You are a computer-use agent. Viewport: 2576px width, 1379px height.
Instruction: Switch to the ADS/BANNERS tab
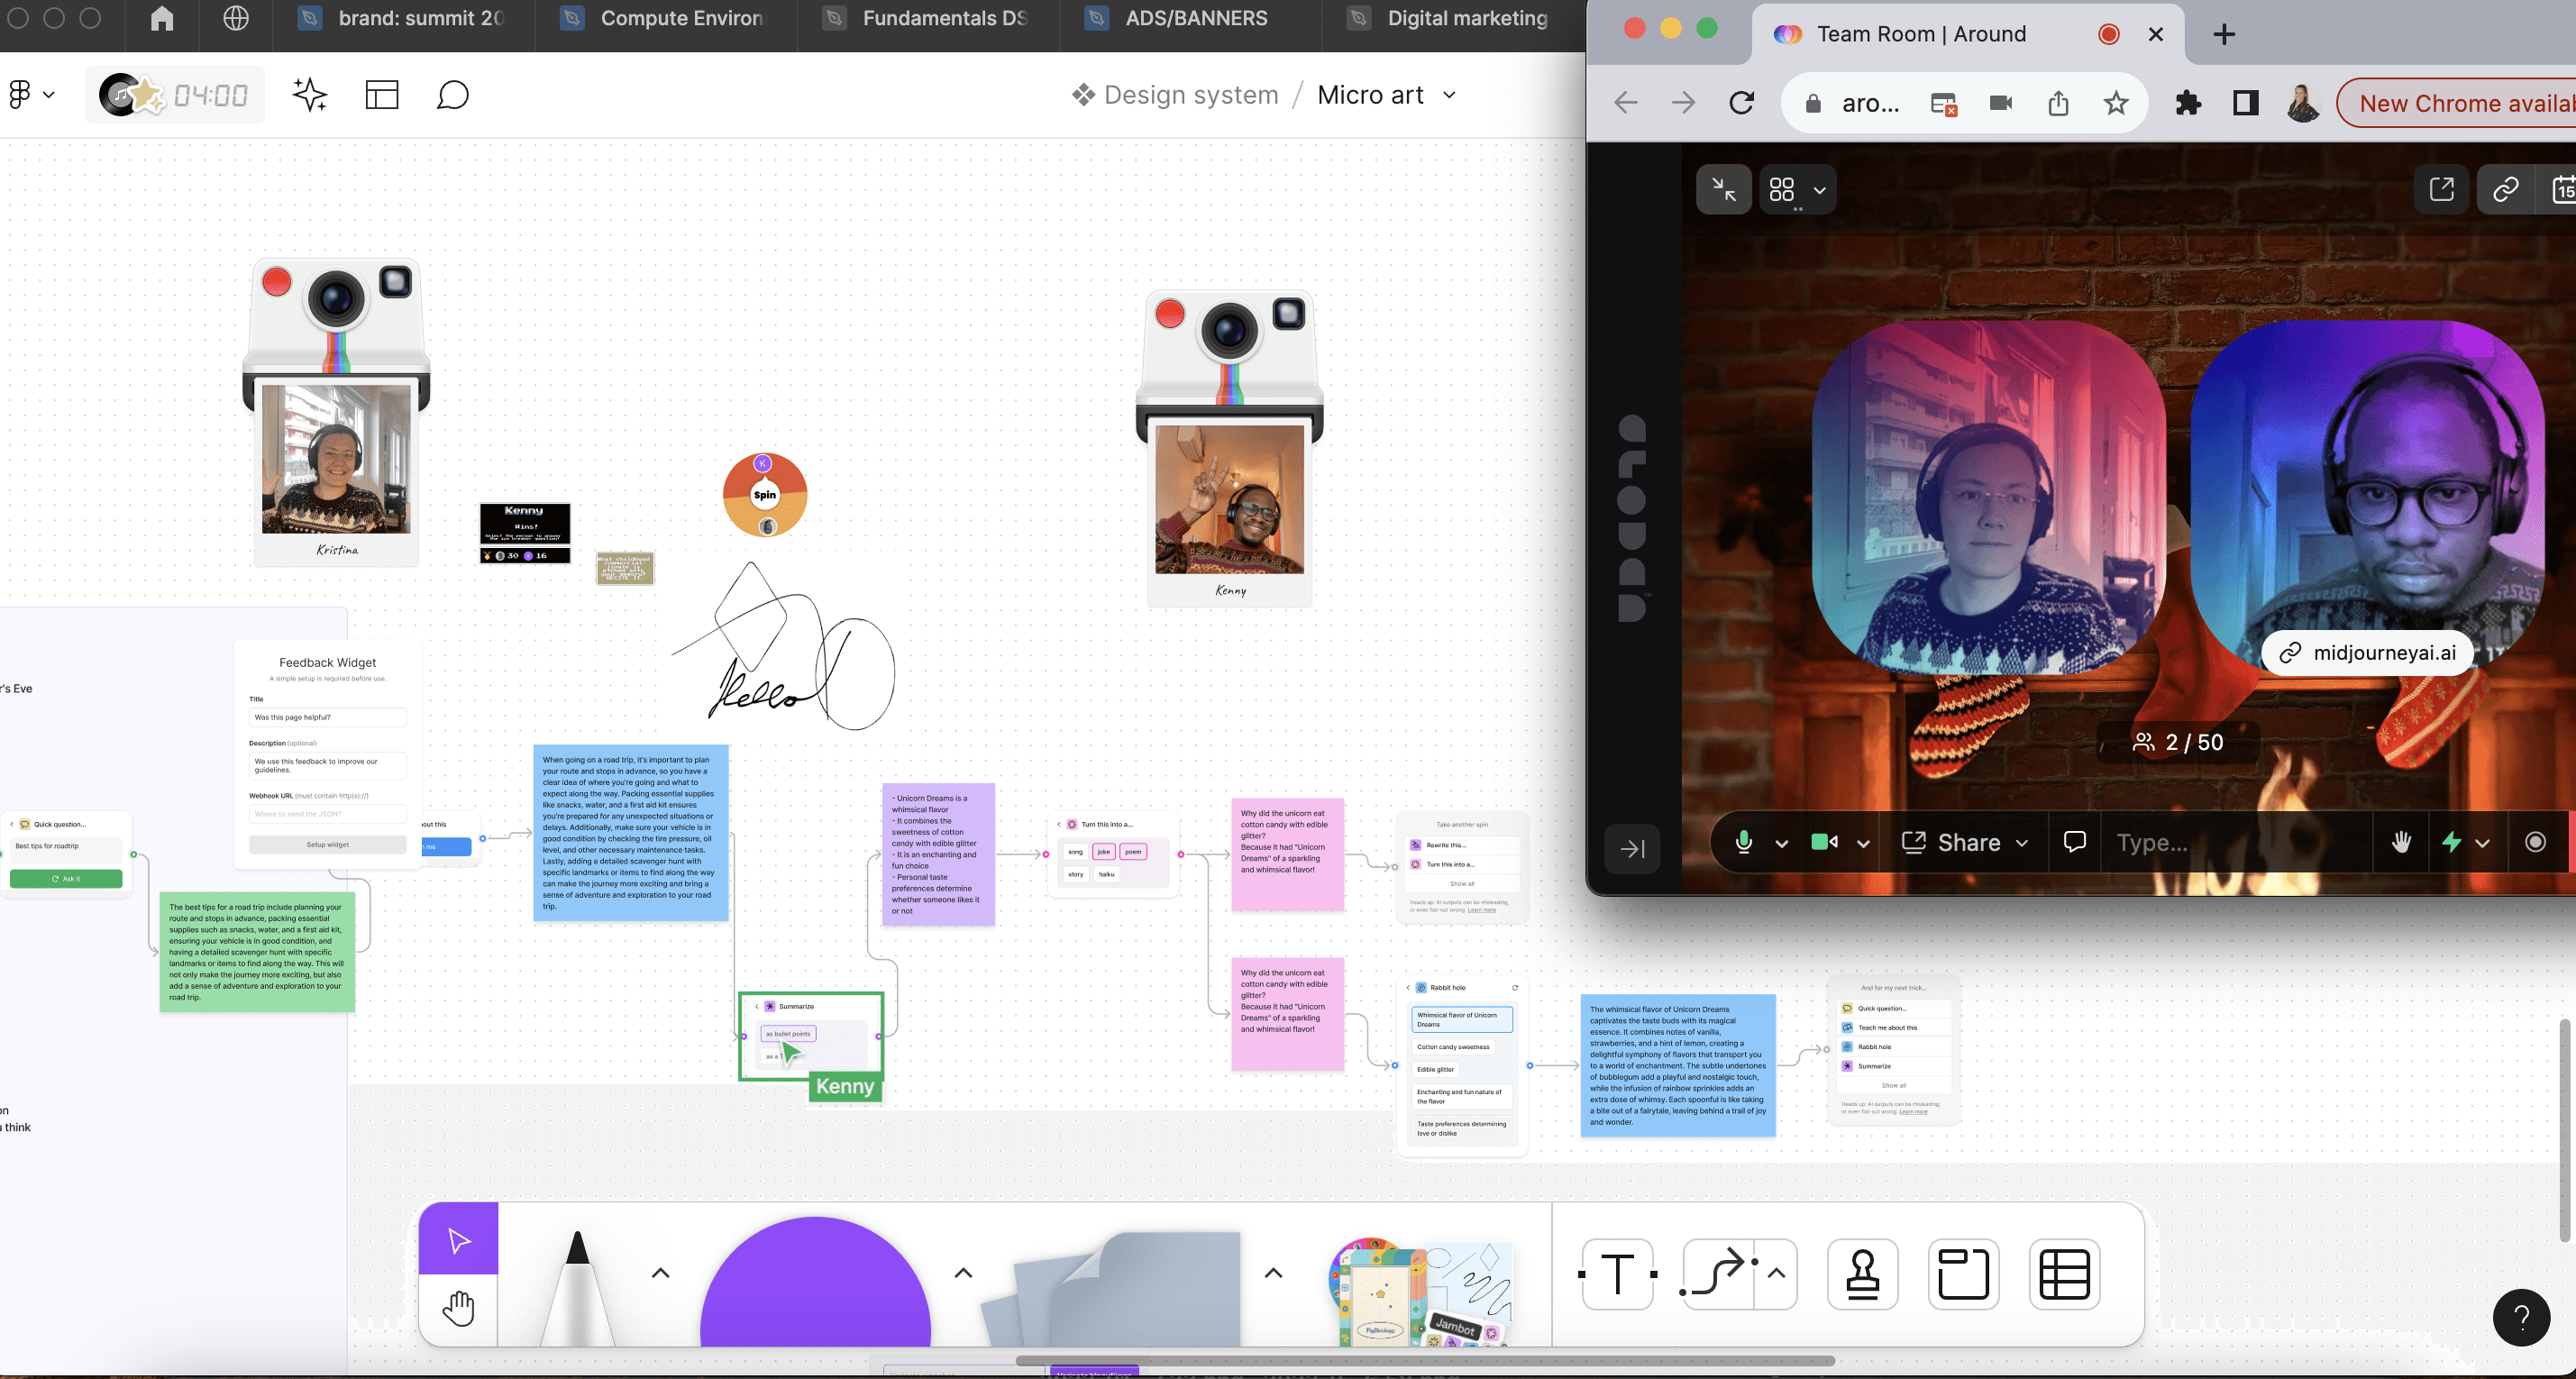pyautogui.click(x=1195, y=17)
